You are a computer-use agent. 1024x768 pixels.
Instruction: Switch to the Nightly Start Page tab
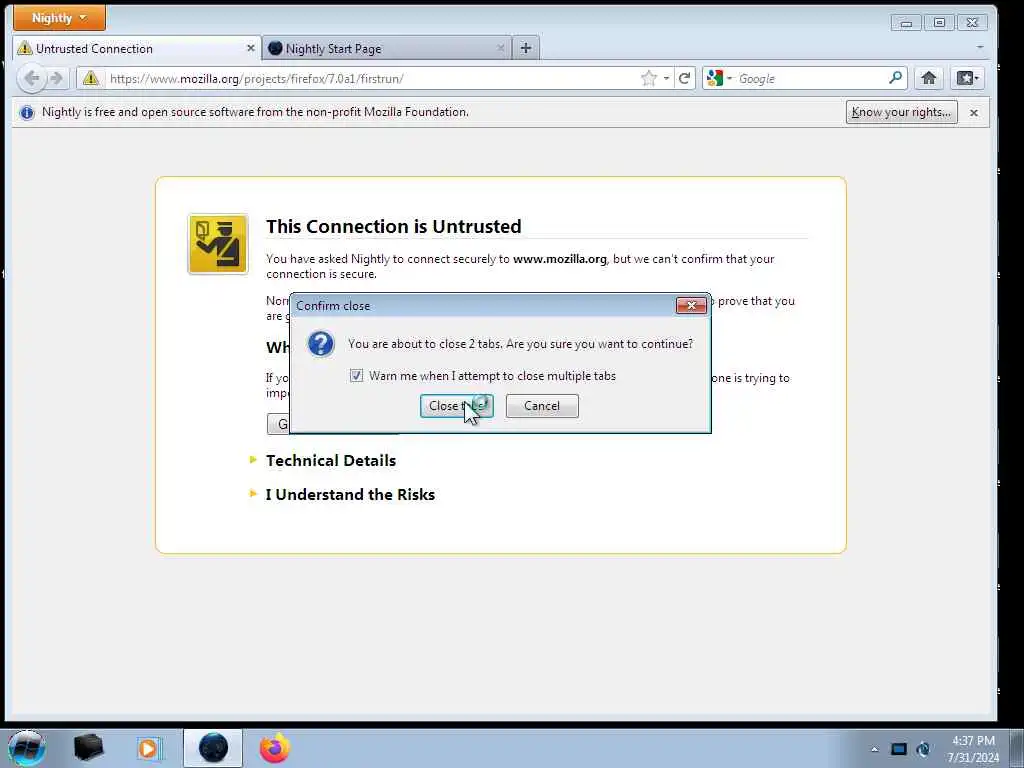tap(387, 48)
